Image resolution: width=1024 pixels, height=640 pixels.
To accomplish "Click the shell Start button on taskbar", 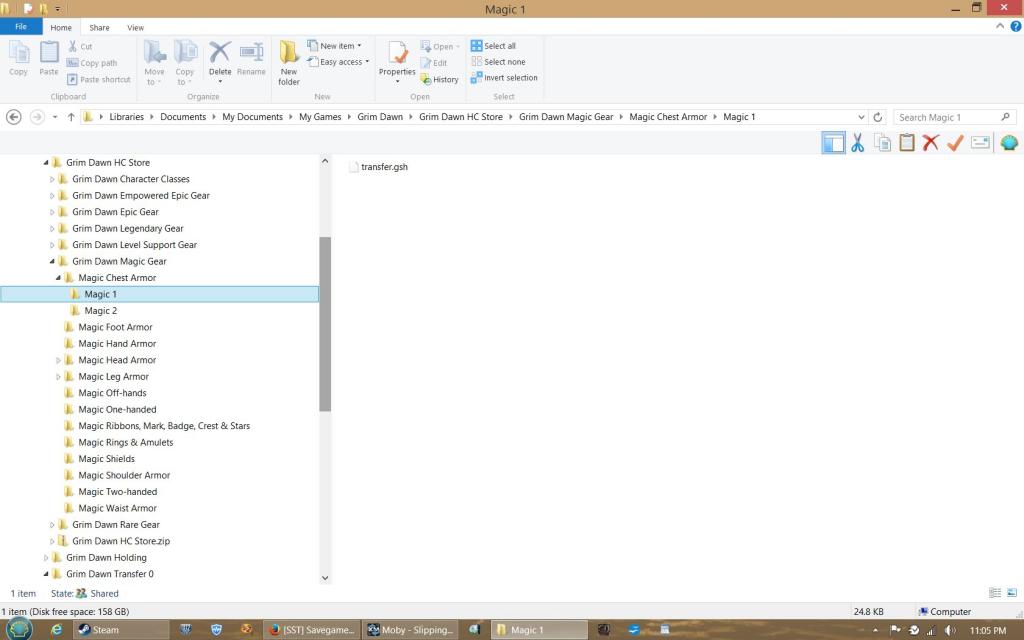I will click(x=19, y=629).
